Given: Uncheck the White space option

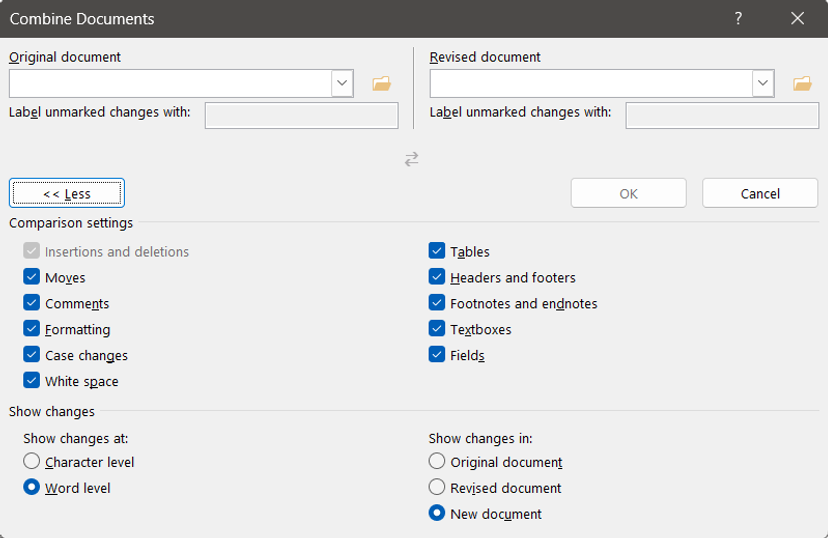Looking at the screenshot, I should [x=32, y=381].
